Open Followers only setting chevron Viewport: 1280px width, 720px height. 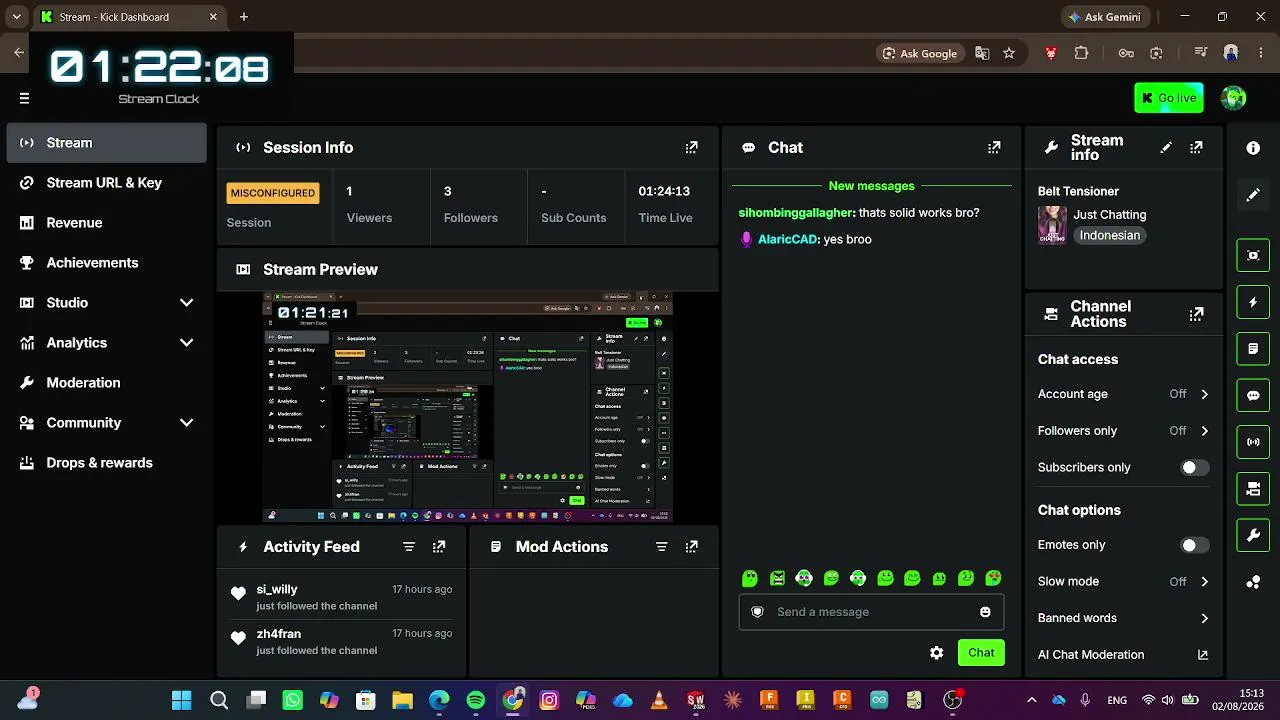pos(1204,431)
